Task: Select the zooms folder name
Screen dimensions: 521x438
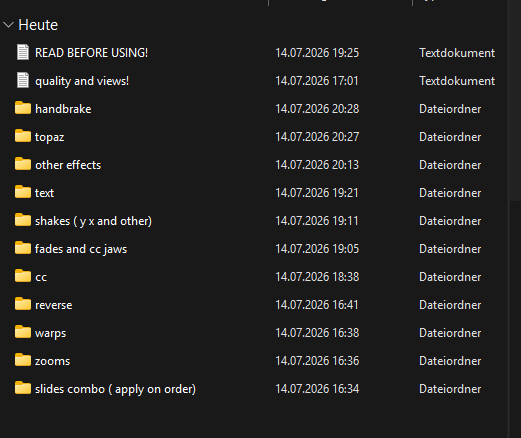Action: pyautogui.click(x=53, y=361)
